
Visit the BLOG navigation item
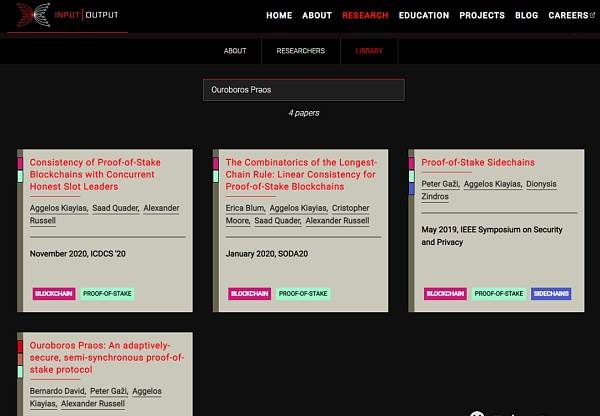(x=526, y=15)
